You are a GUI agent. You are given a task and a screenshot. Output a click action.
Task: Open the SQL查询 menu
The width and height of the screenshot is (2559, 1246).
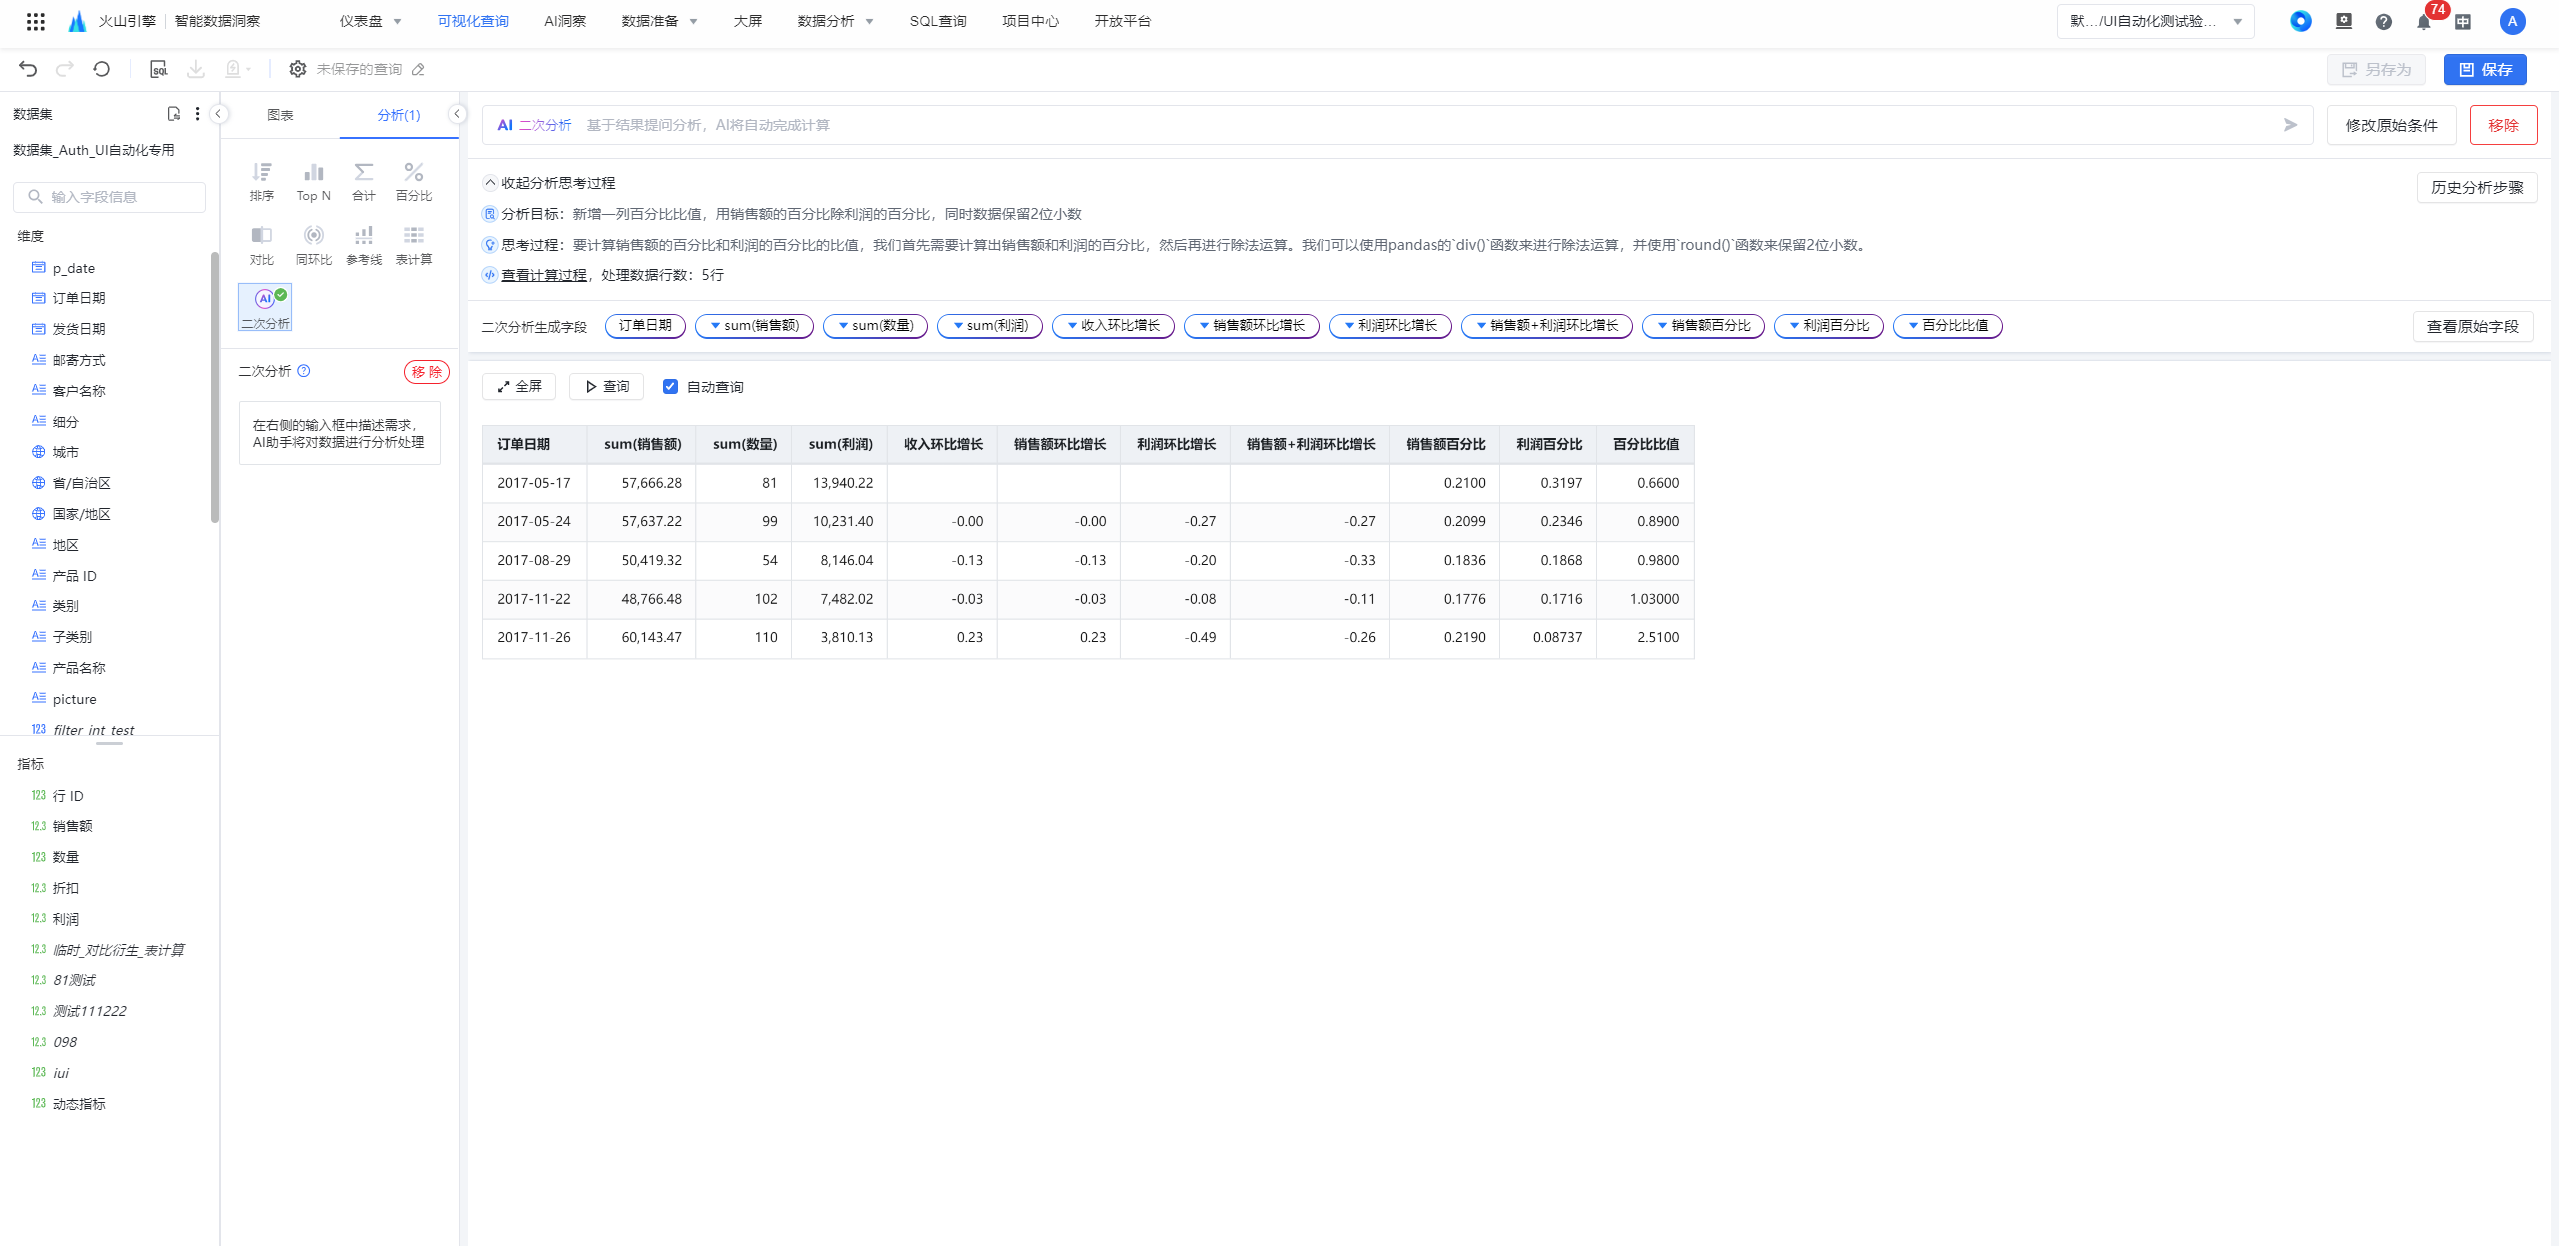coord(938,21)
